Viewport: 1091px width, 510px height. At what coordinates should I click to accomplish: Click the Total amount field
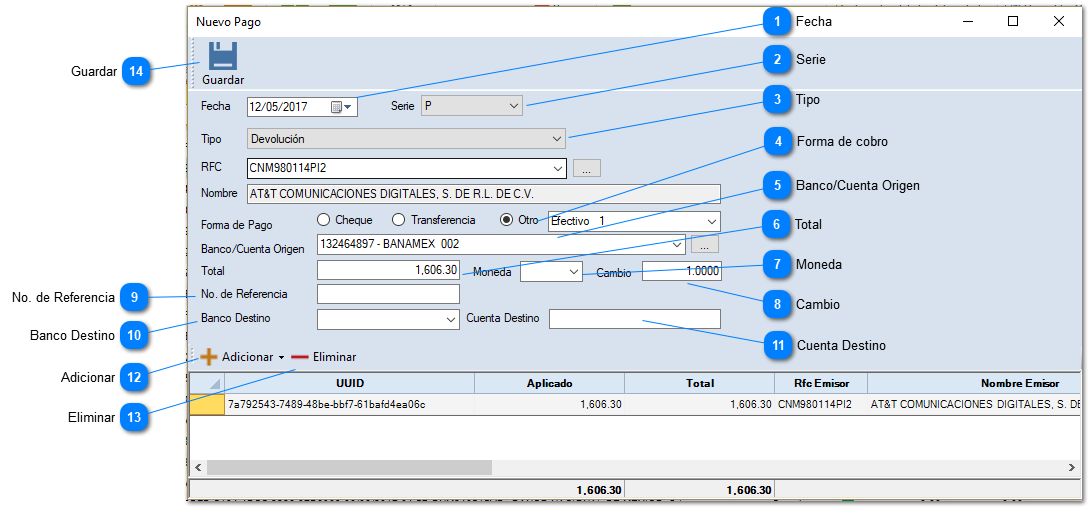coord(388,270)
